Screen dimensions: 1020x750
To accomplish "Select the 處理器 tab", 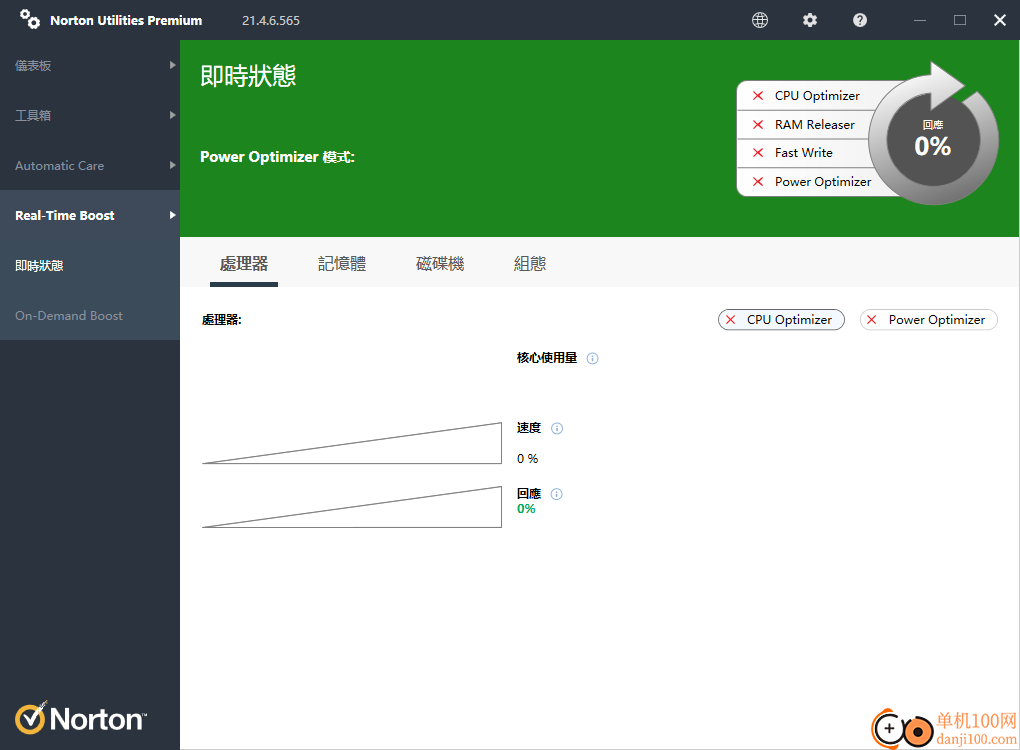I will coord(244,264).
